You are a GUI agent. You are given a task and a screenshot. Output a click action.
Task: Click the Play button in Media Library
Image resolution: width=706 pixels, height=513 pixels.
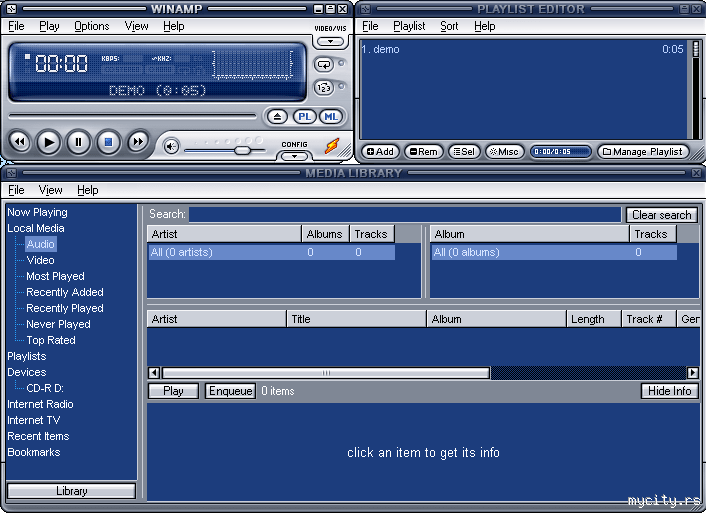173,391
